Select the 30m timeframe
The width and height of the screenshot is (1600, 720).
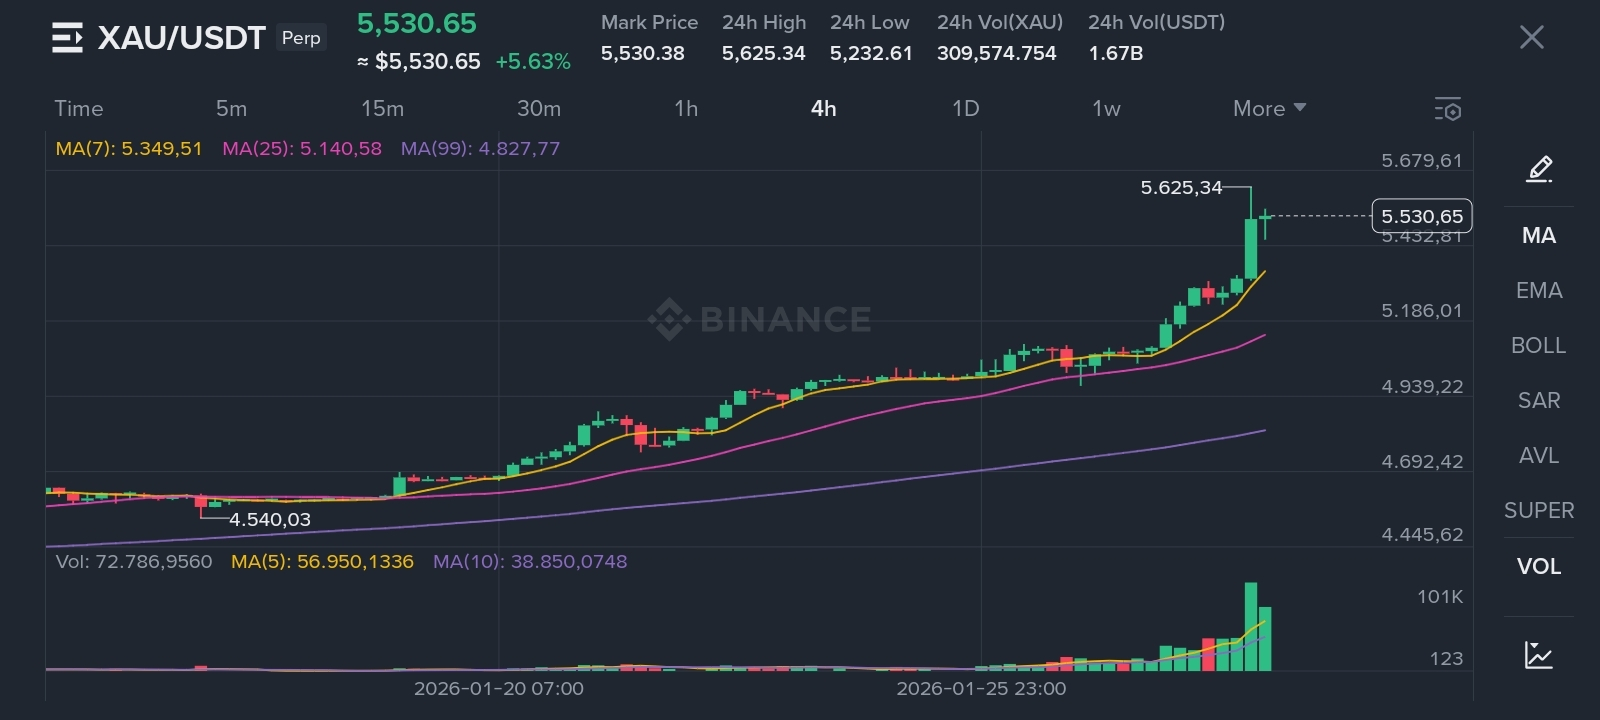(x=539, y=108)
